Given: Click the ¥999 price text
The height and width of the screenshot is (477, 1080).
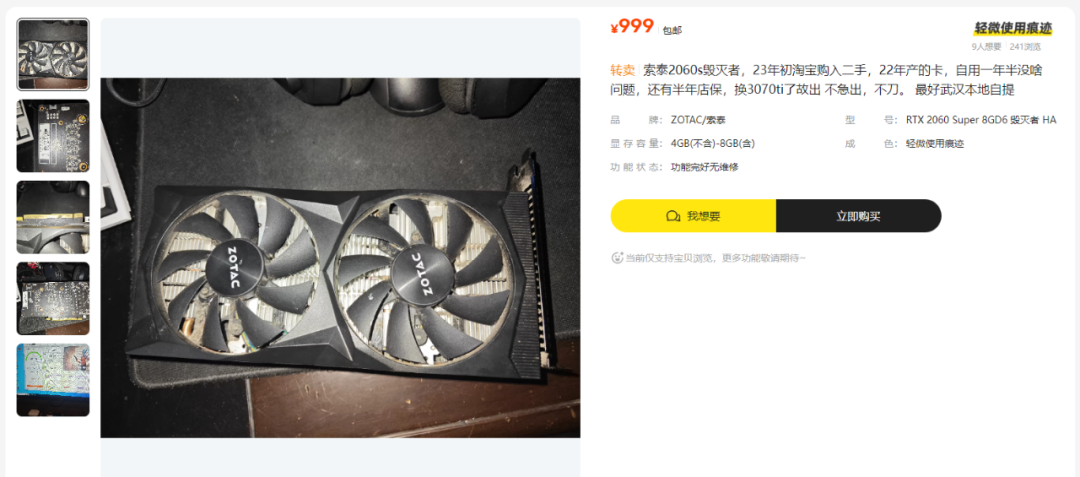Looking at the screenshot, I should 632,27.
